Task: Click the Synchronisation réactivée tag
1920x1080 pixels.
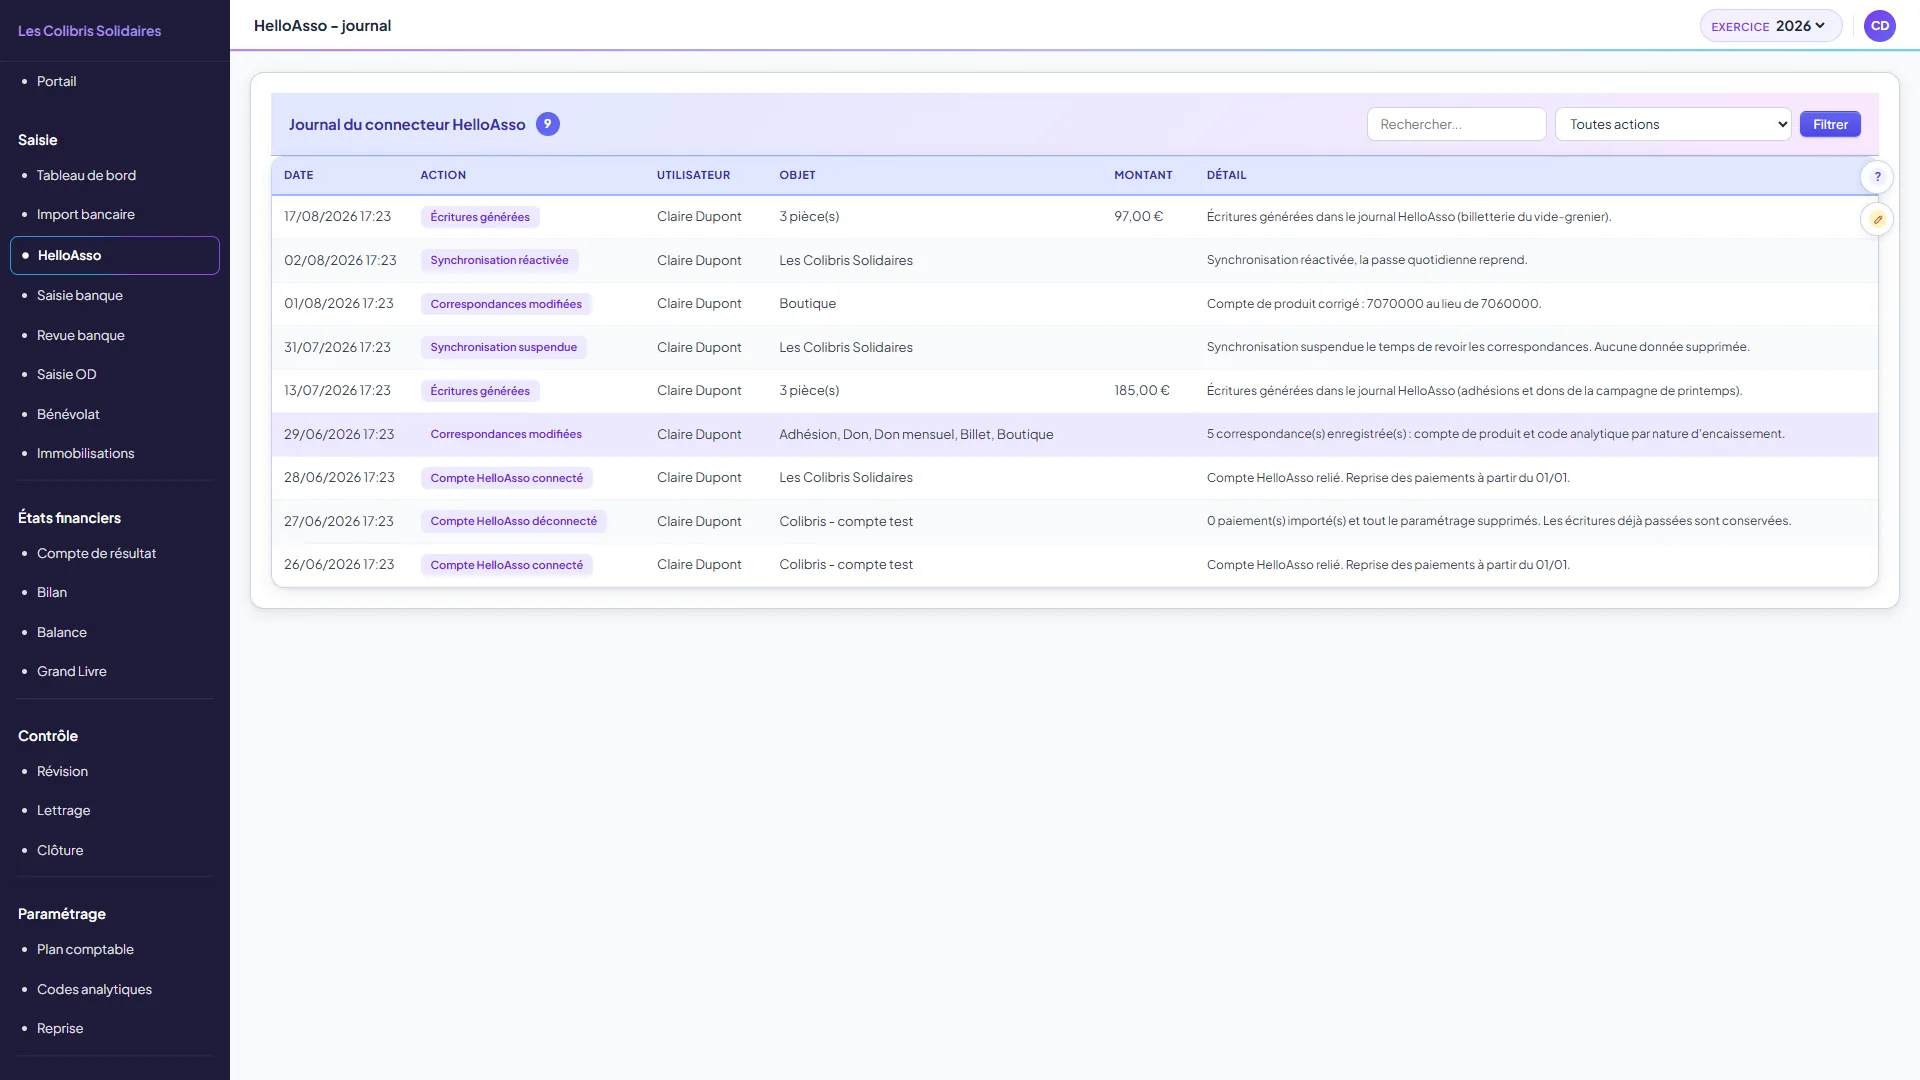Action: point(499,260)
